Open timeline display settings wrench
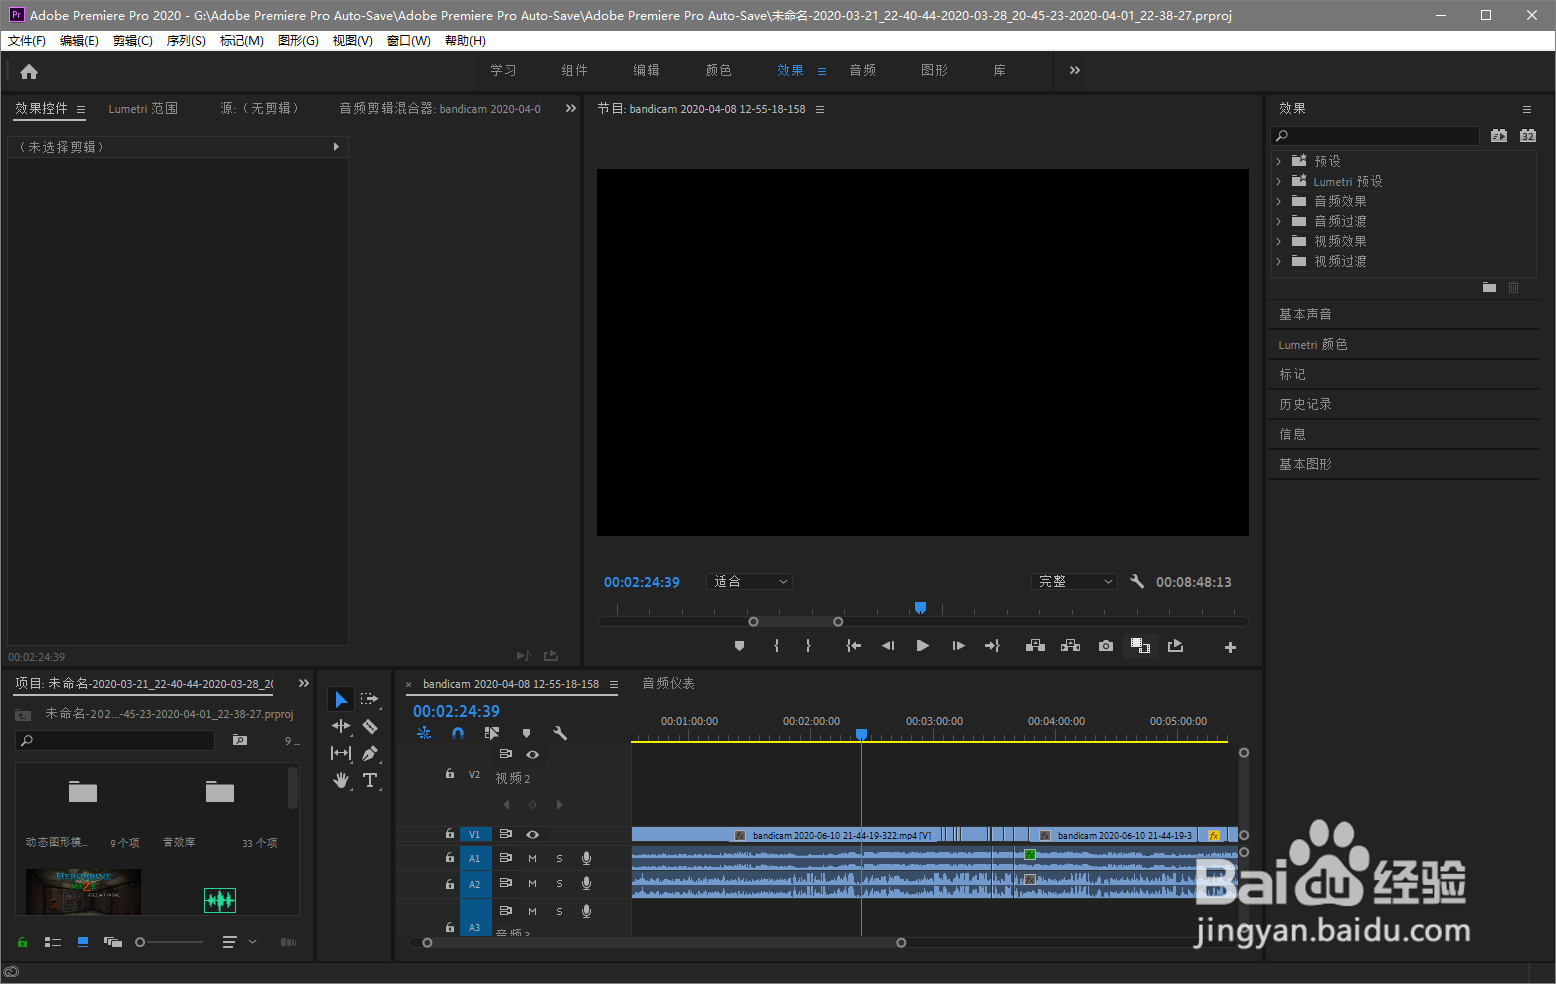This screenshot has width=1556, height=984. pos(560,733)
